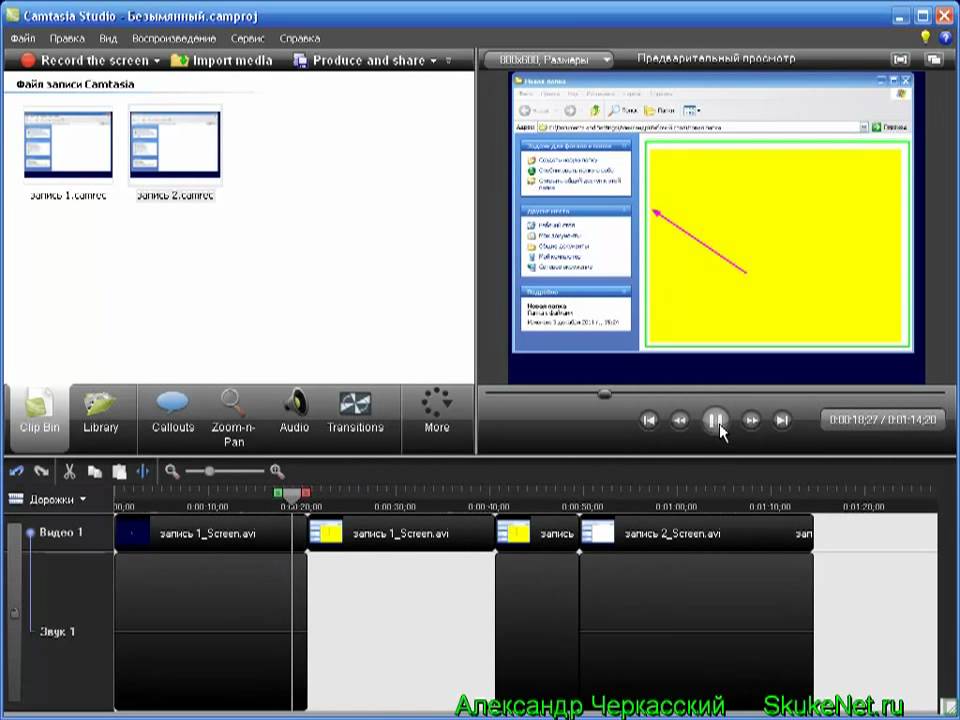960x720 pixels.
Task: Click the Paste icon in timeline toolbar
Action: point(119,471)
